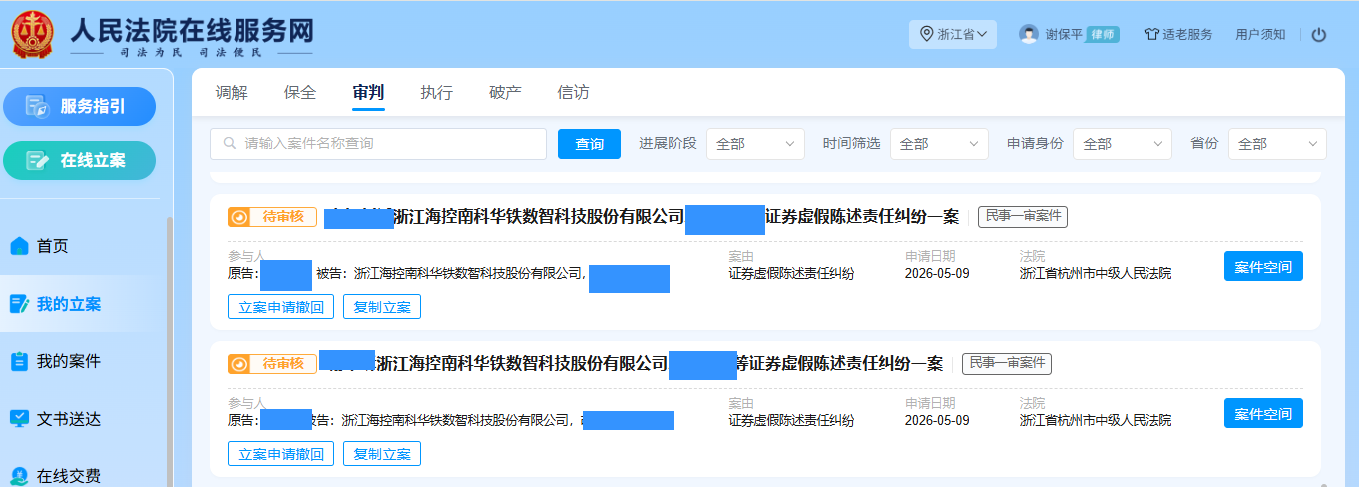Click the 查询 search button
Image resolution: width=1359 pixels, height=487 pixels.
[x=589, y=144]
